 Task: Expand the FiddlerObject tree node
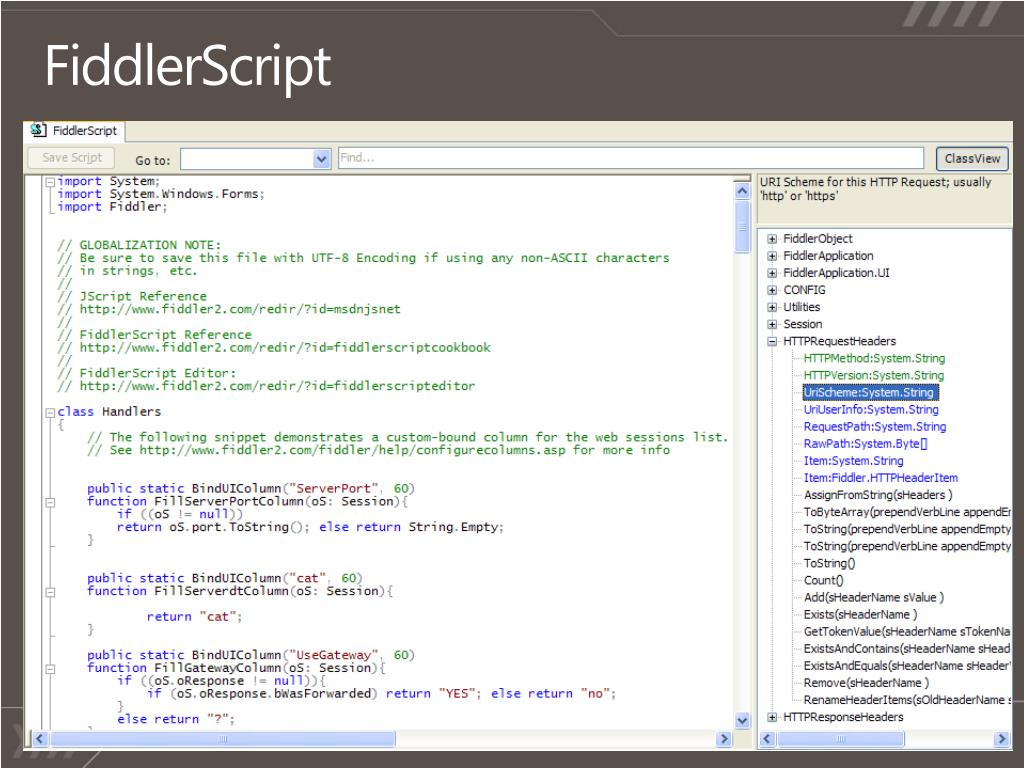pyautogui.click(x=772, y=239)
